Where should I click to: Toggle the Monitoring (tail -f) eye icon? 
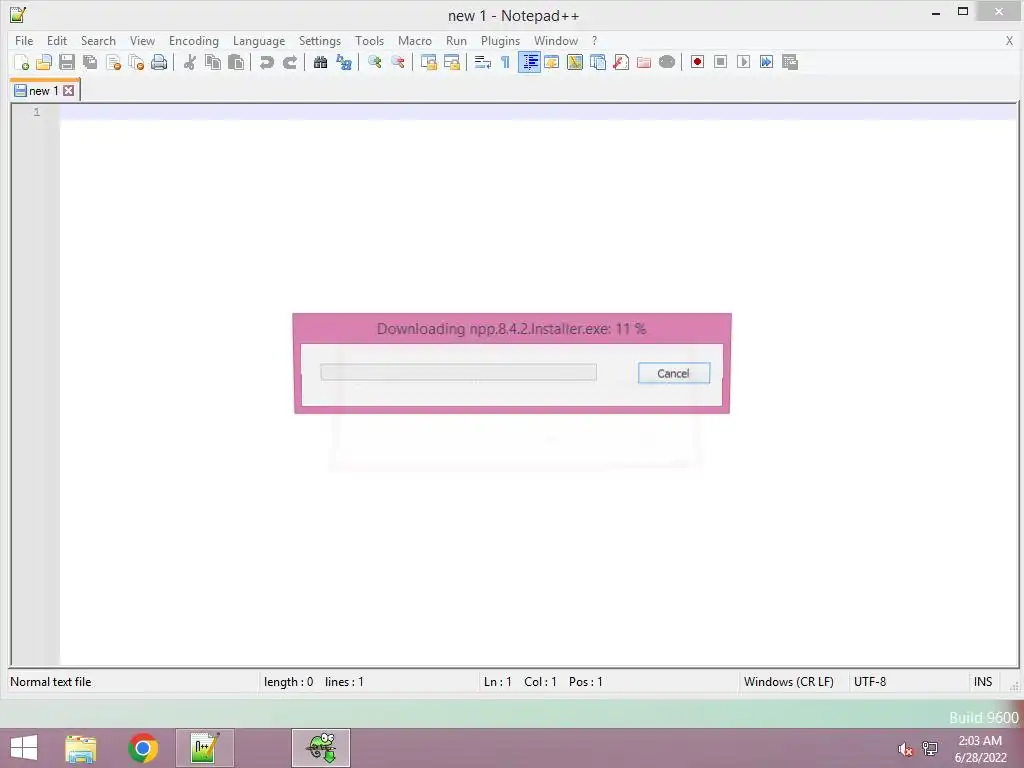tap(667, 62)
